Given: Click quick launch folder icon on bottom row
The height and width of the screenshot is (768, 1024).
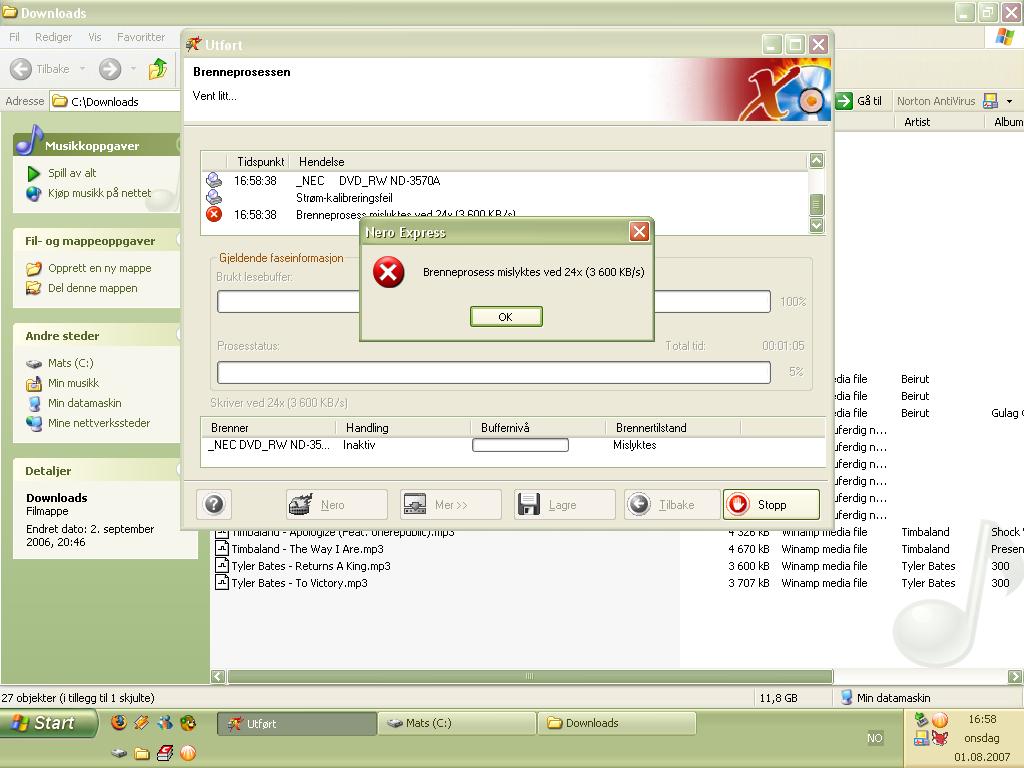Looking at the screenshot, I should click(x=142, y=754).
